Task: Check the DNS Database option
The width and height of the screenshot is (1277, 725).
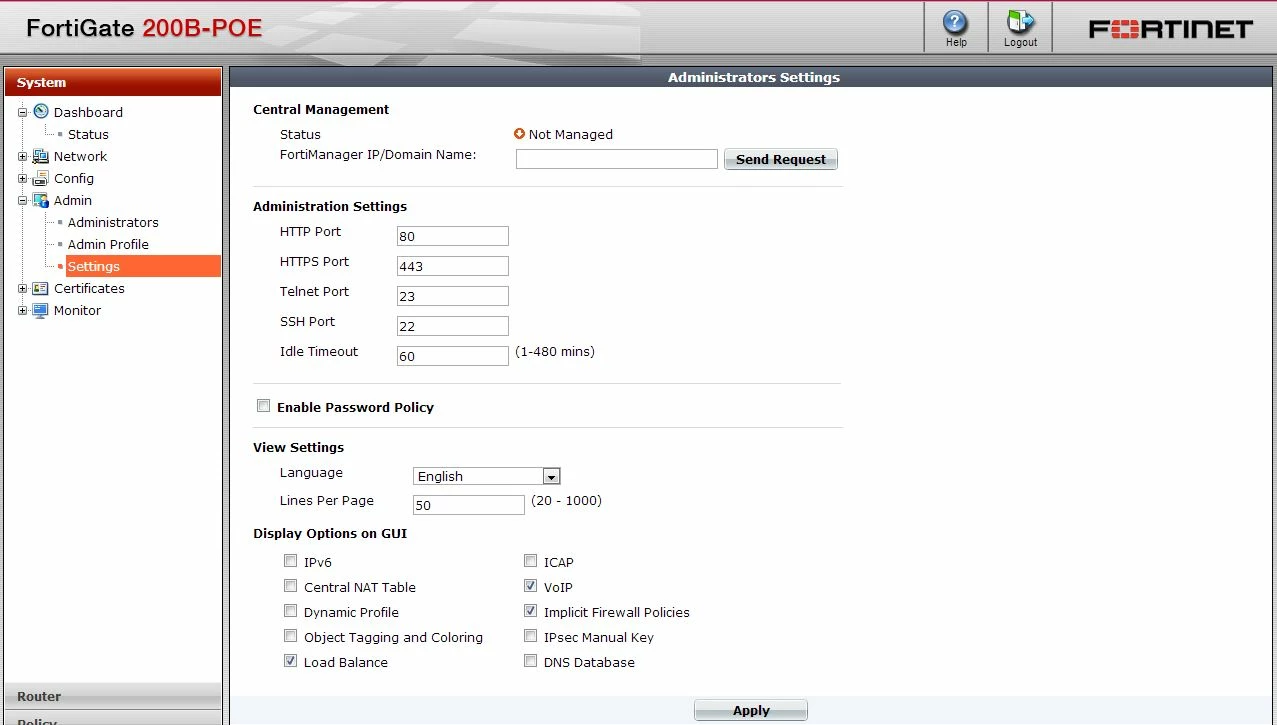Action: point(531,661)
